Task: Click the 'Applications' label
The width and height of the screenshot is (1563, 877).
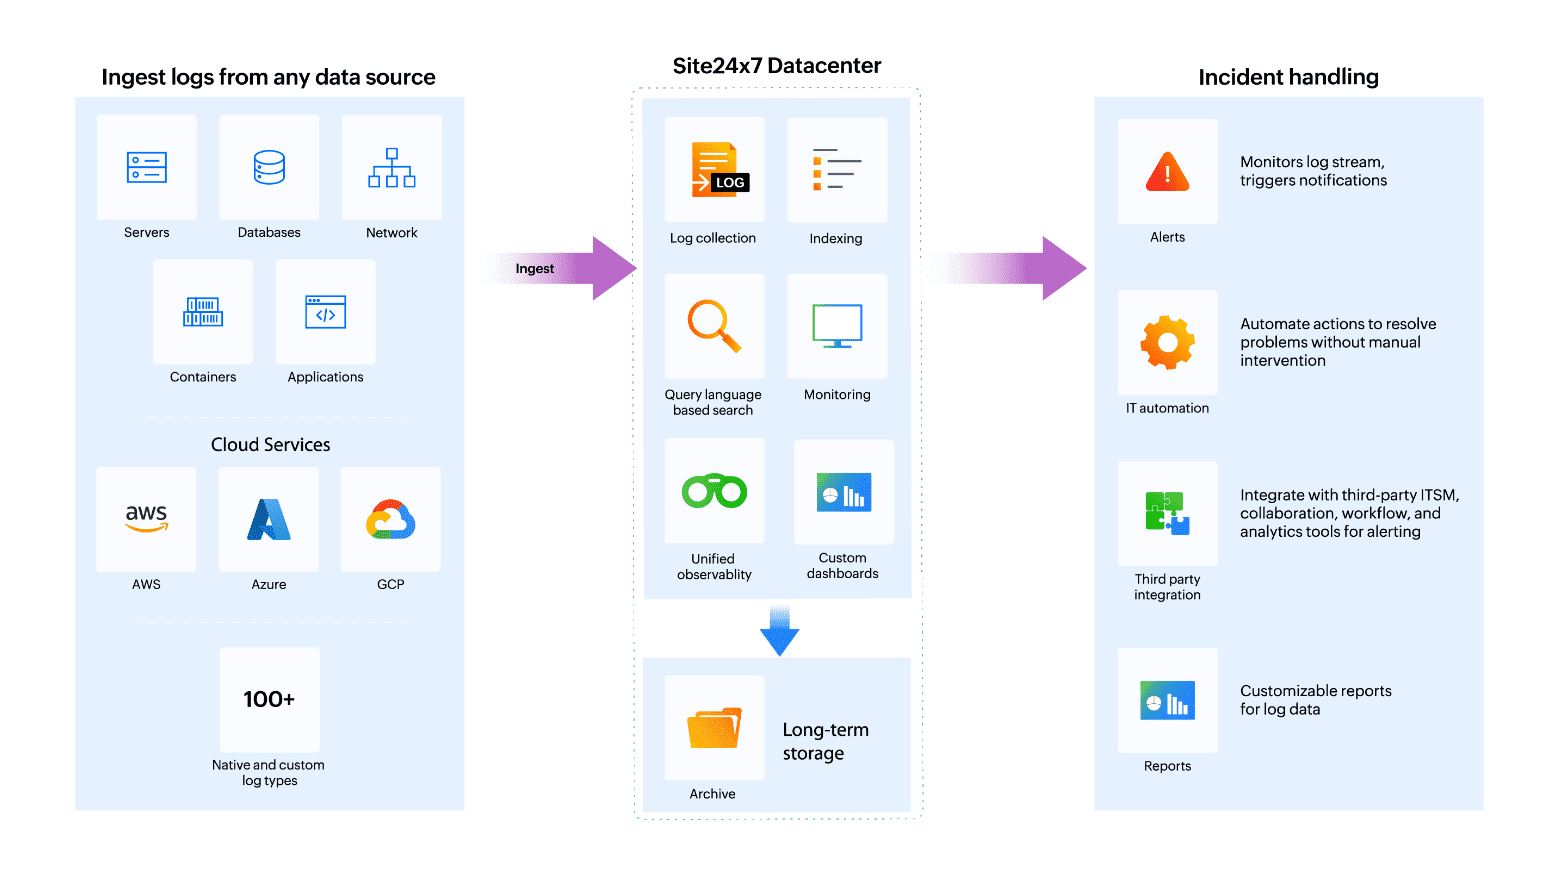Action: click(x=326, y=377)
